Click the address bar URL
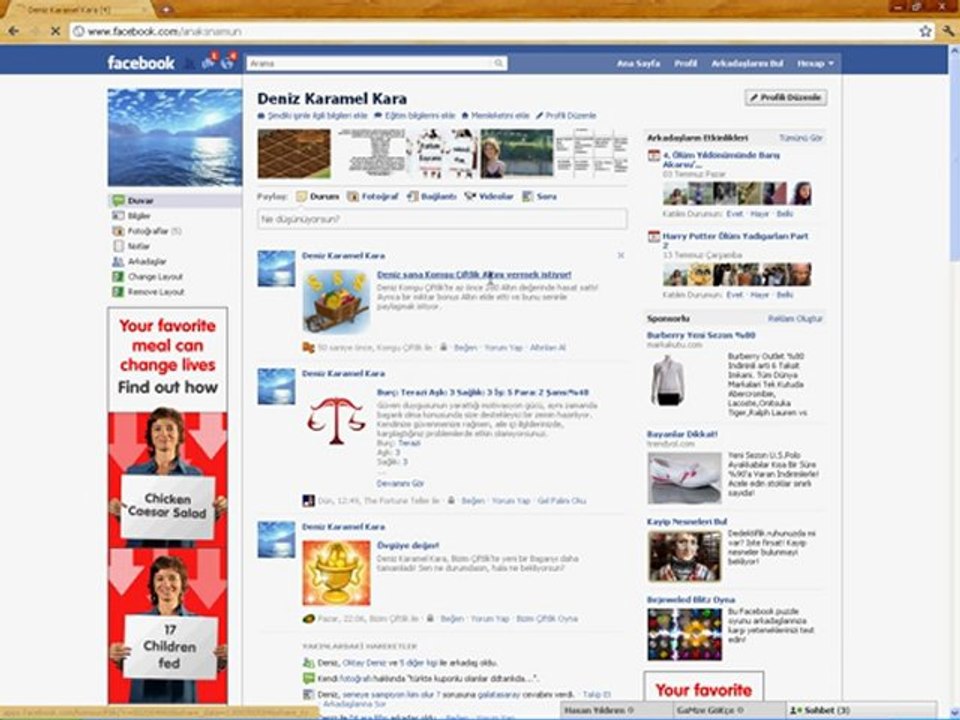This screenshot has width=960, height=720. (x=164, y=31)
